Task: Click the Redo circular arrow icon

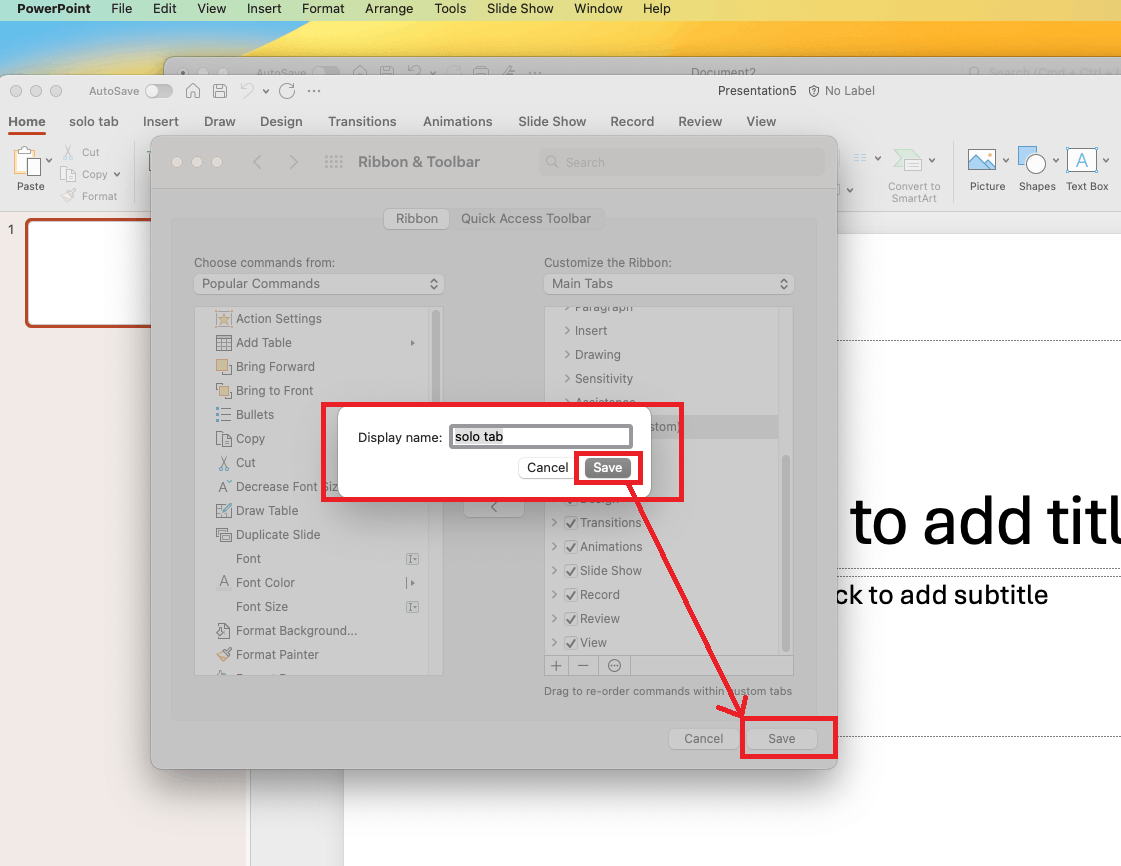Action: (x=287, y=91)
